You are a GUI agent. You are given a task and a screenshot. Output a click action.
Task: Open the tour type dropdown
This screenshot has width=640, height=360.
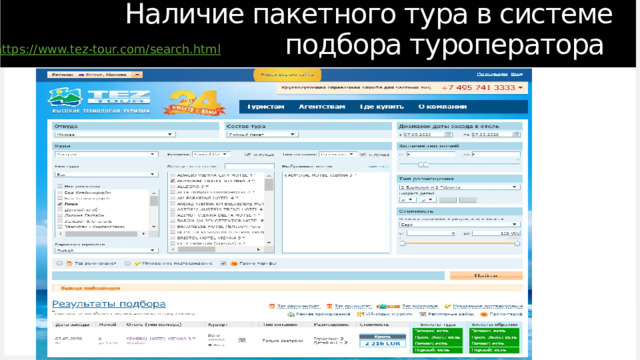pyautogui.click(x=106, y=174)
